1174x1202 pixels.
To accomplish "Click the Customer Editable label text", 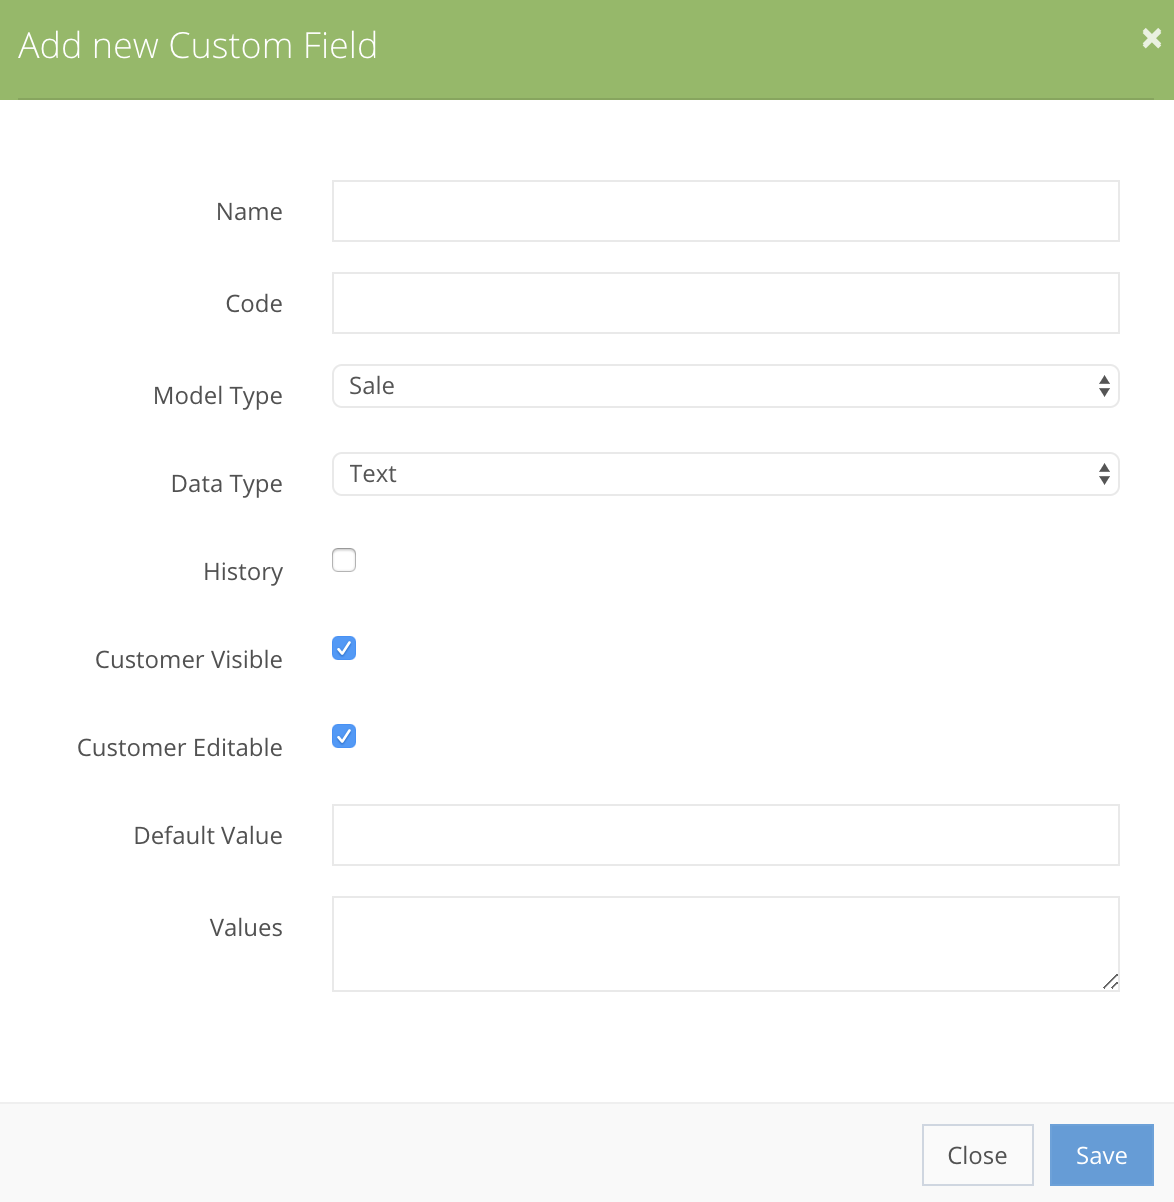I will pyautogui.click(x=179, y=747).
